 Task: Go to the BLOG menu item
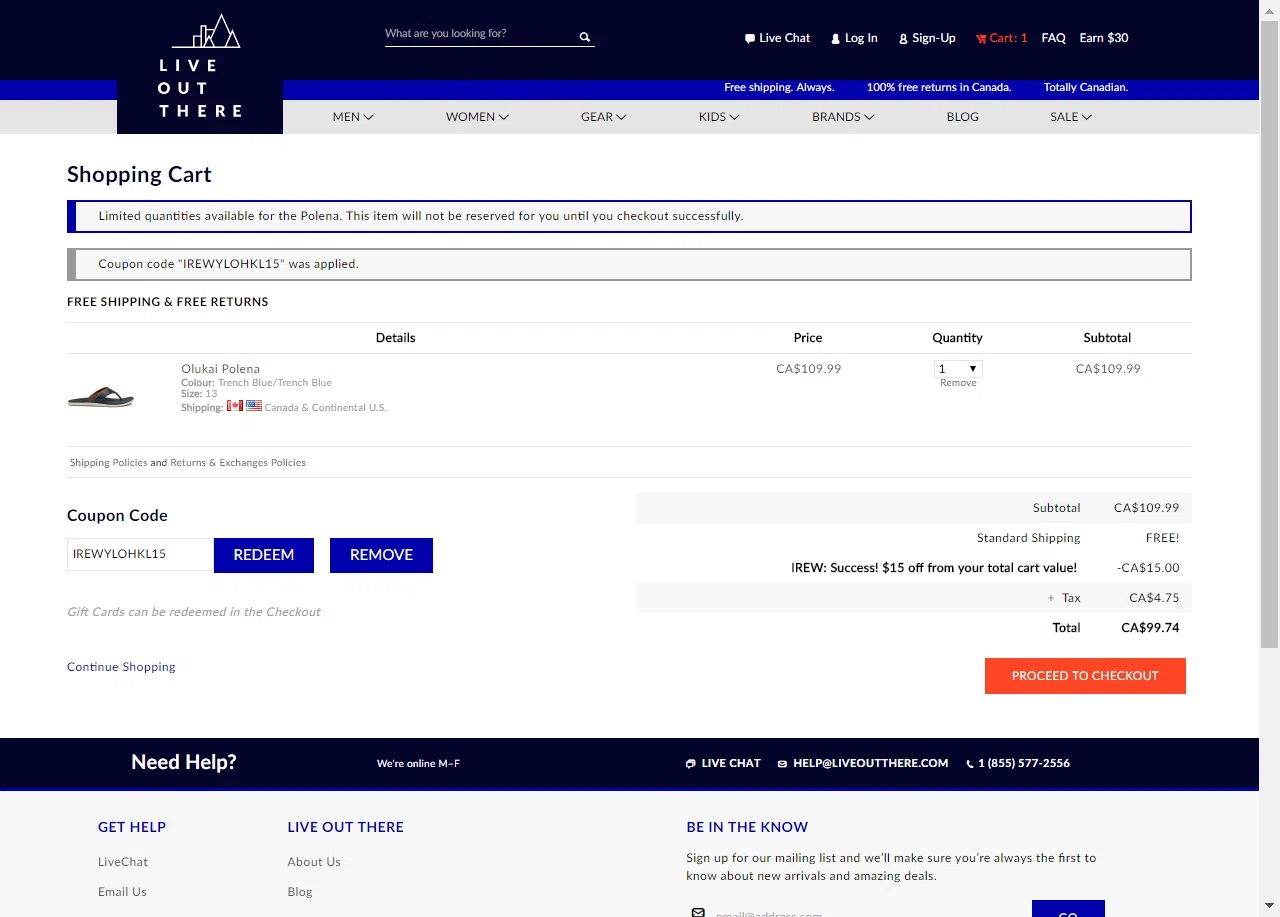[x=962, y=117]
